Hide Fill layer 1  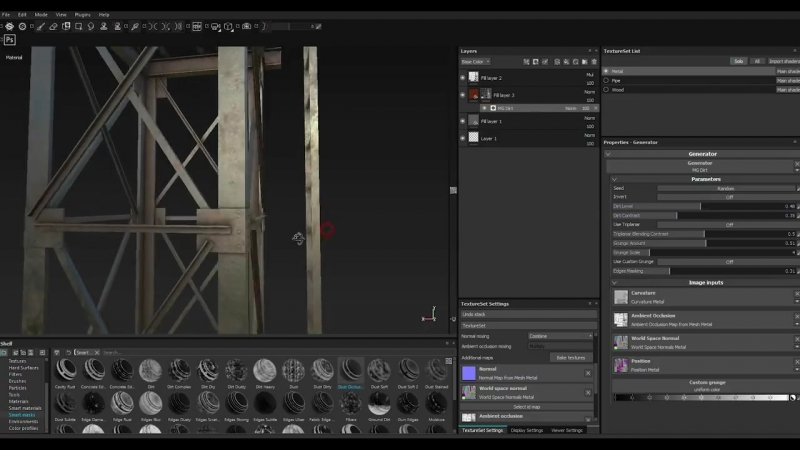click(463, 121)
